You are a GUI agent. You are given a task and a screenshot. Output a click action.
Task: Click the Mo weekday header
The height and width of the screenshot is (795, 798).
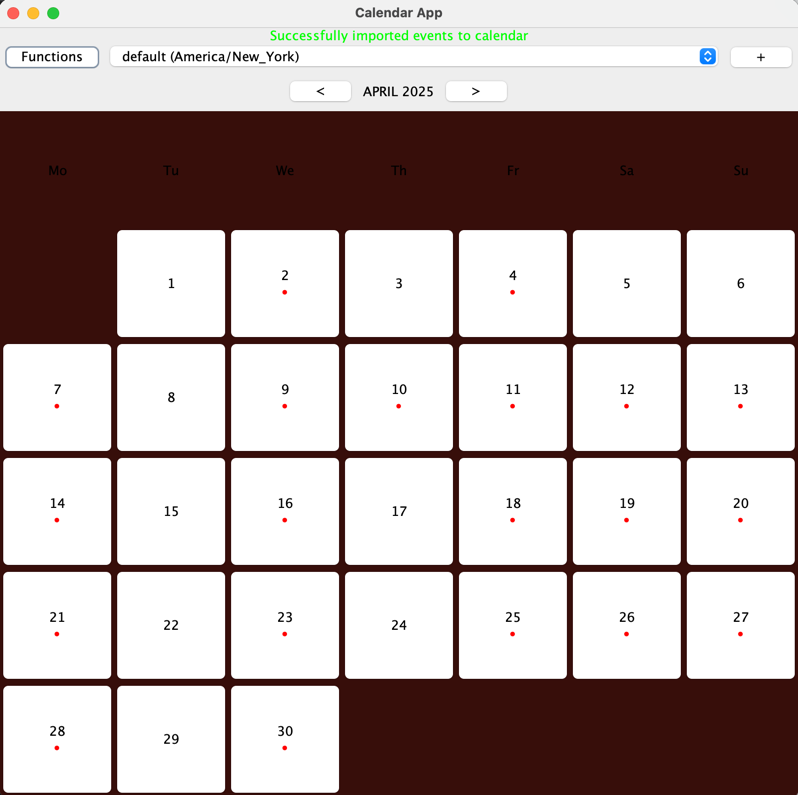(58, 171)
